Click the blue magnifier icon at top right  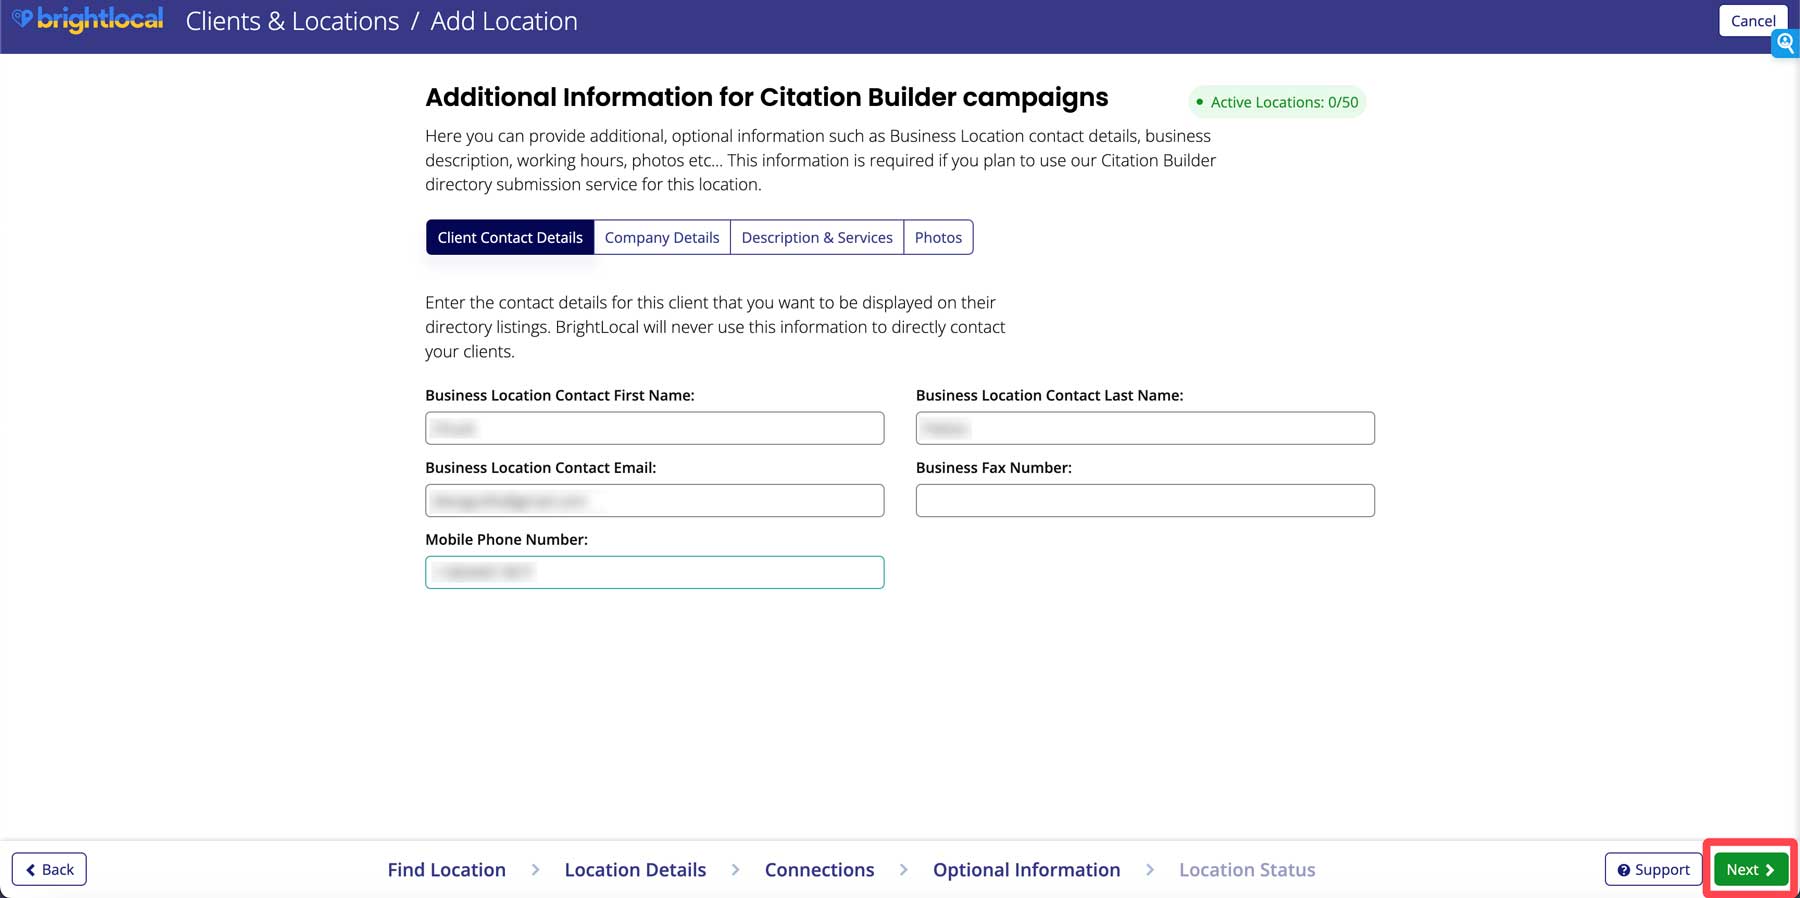tap(1785, 43)
